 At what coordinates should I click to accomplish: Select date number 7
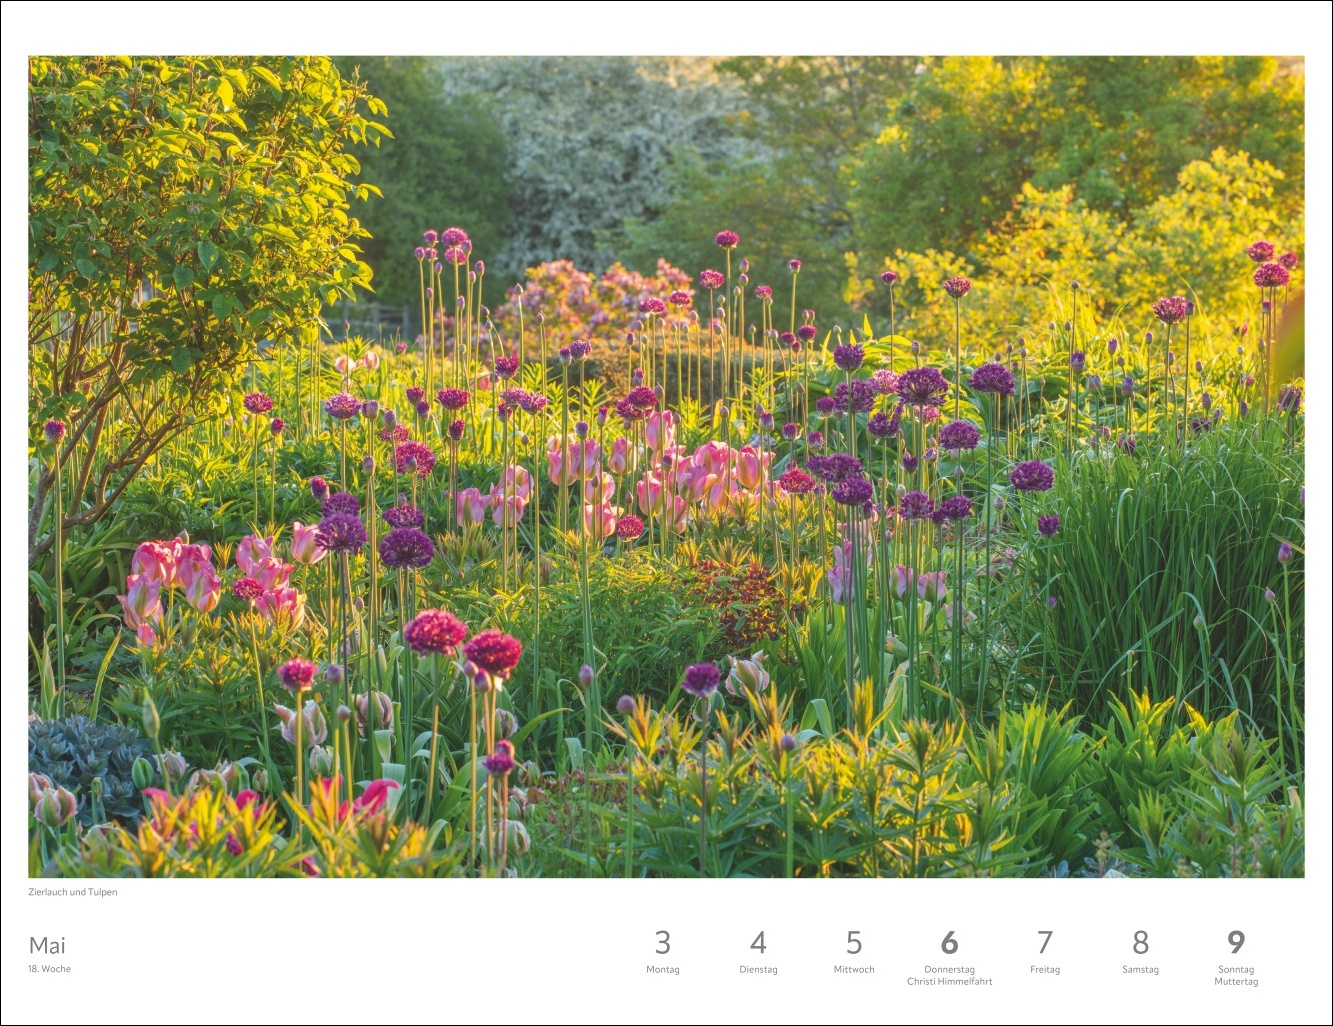[x=1044, y=943]
